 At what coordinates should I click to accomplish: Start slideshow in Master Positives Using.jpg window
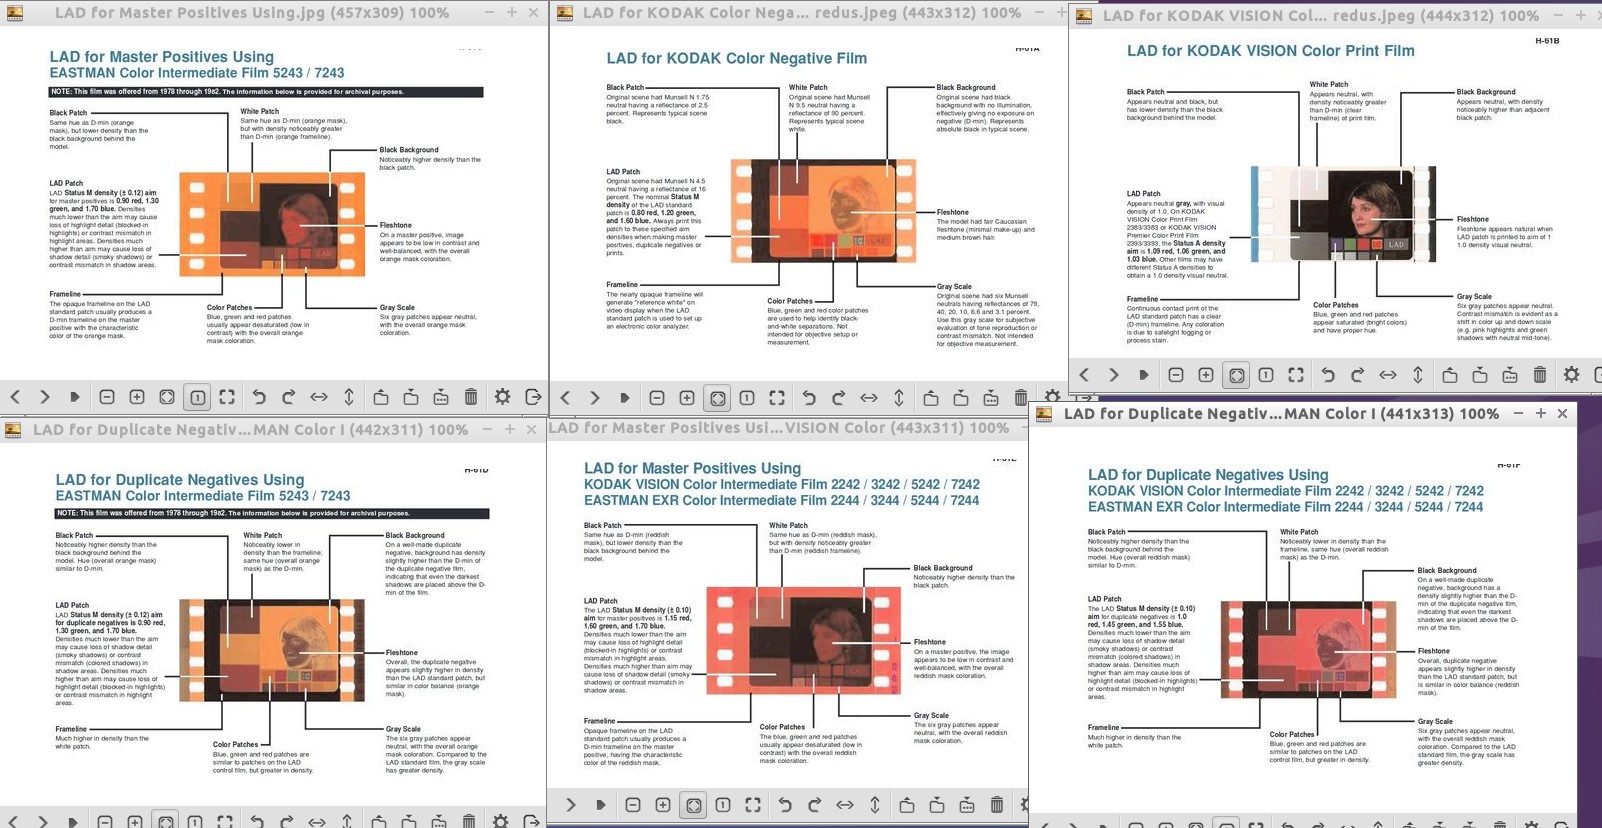(x=75, y=397)
